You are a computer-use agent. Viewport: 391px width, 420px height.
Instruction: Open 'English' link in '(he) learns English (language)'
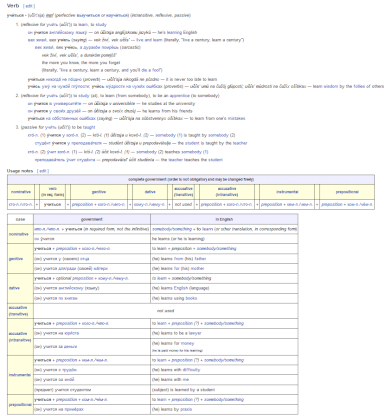181,288
